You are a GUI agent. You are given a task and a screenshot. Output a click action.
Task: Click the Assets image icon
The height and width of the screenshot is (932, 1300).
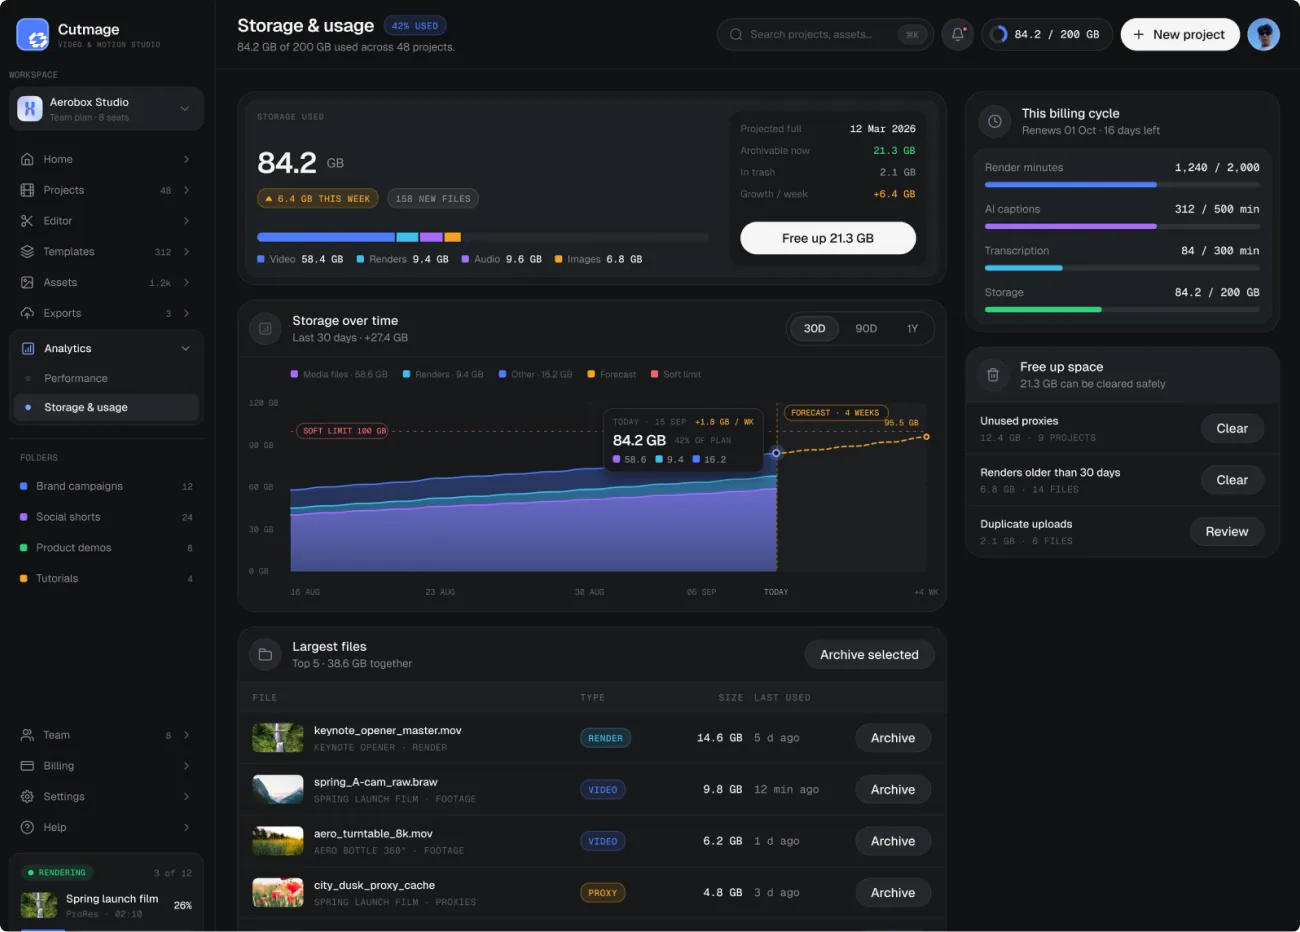coord(27,283)
